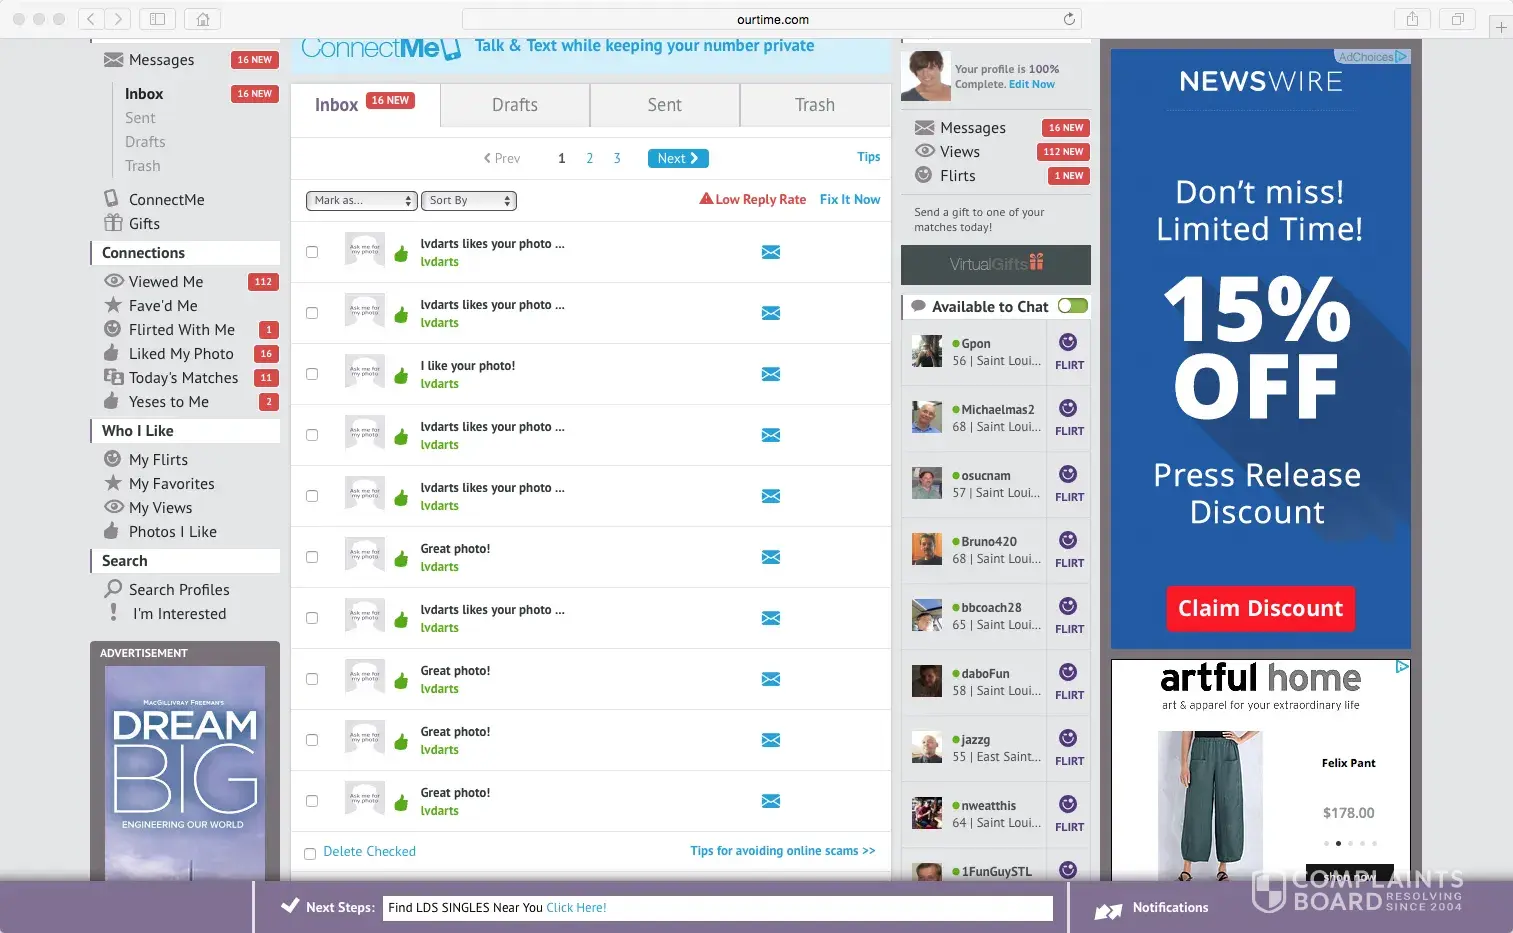The height and width of the screenshot is (933, 1513).
Task: Click 'Tips for avoiding online scams' link
Action: pyautogui.click(x=783, y=851)
